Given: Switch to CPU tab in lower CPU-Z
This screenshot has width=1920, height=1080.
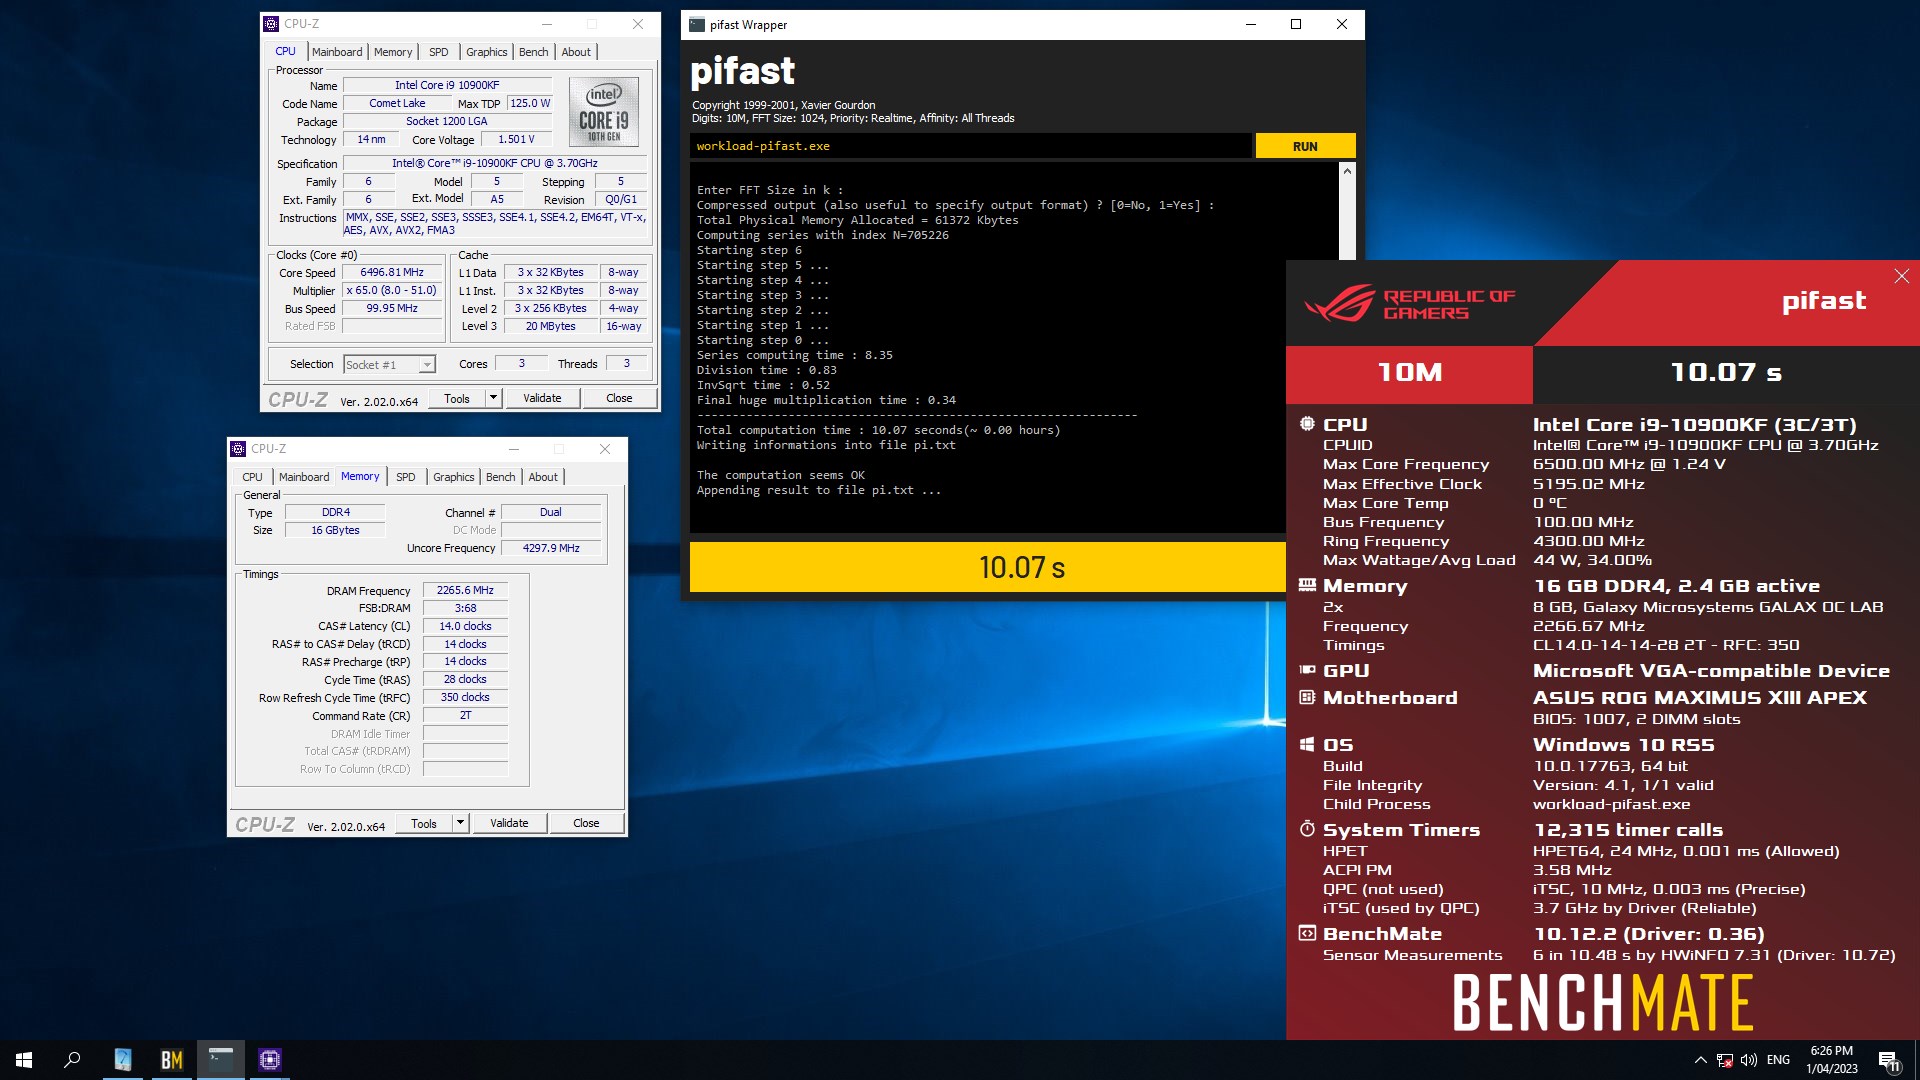Looking at the screenshot, I should point(253,477).
